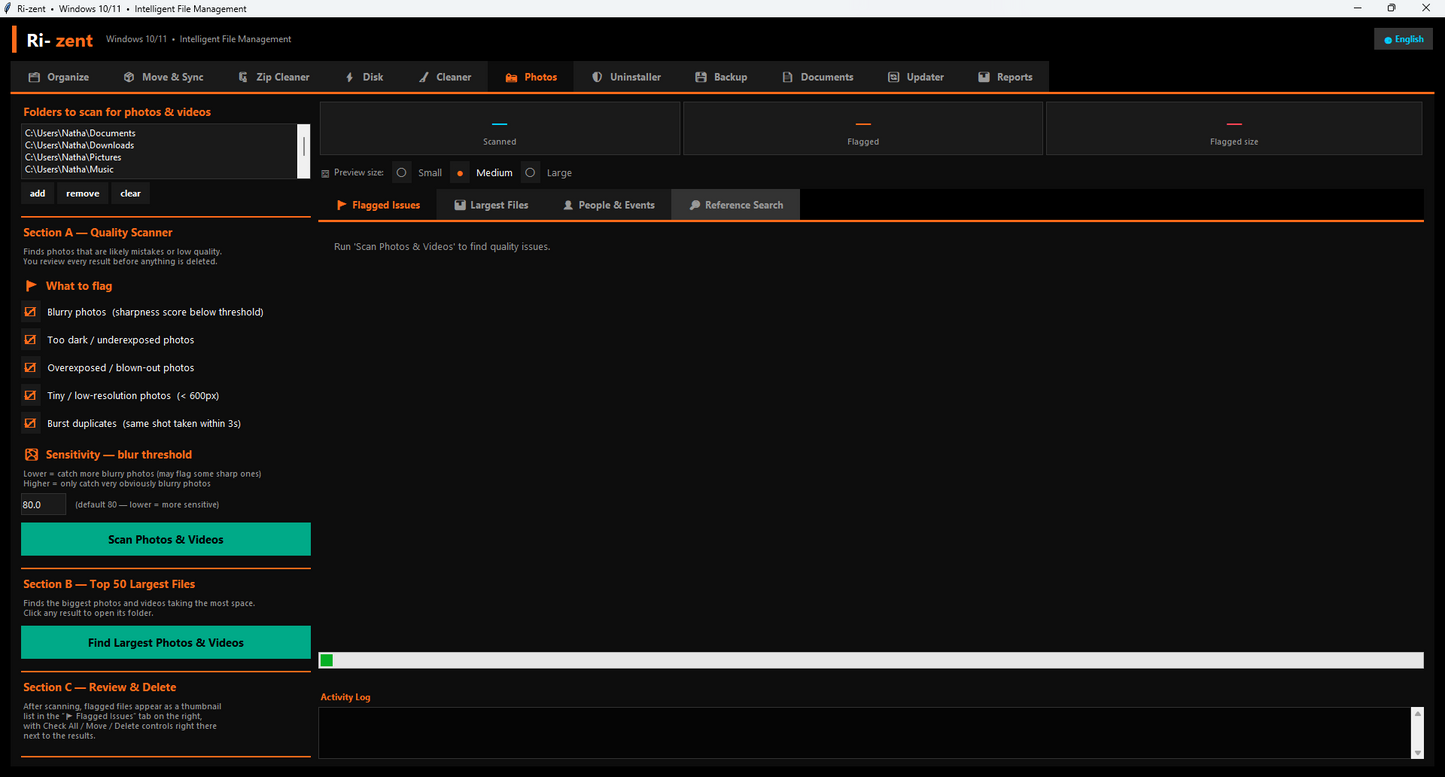Click the scan progress bar
The height and width of the screenshot is (777, 1445).
click(871, 660)
